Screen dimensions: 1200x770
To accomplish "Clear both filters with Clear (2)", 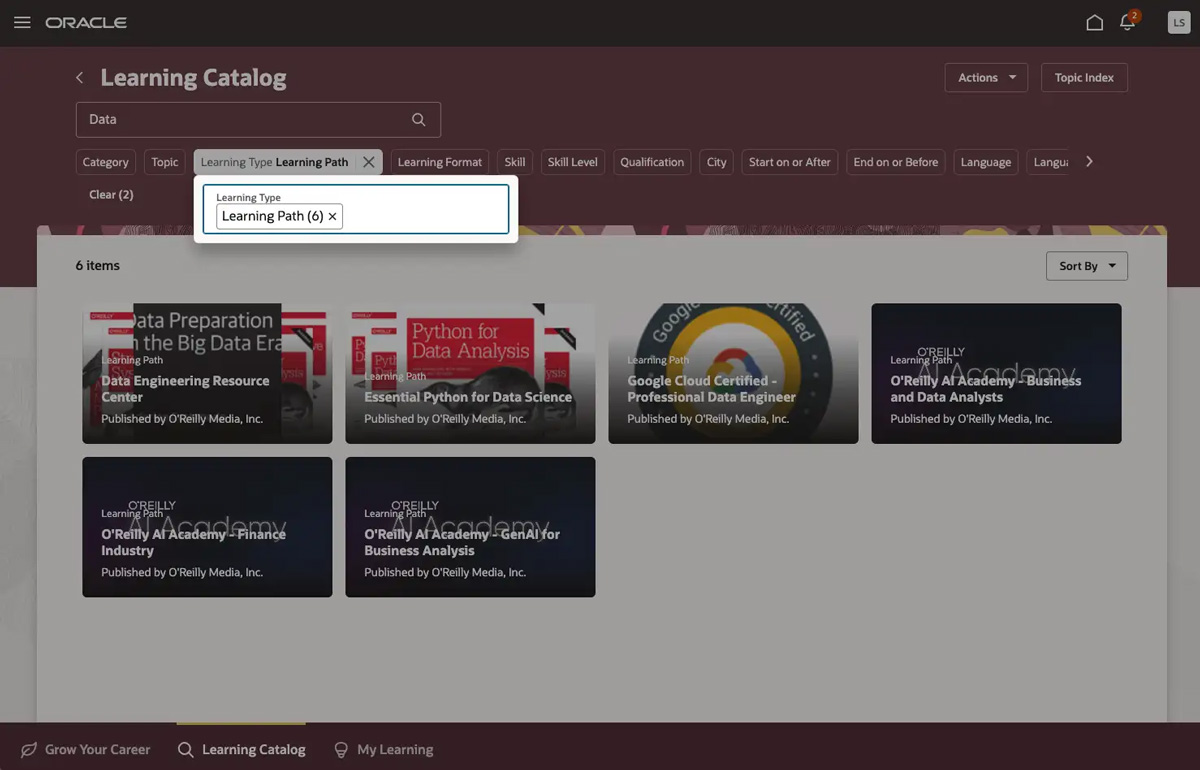I will [x=111, y=194].
